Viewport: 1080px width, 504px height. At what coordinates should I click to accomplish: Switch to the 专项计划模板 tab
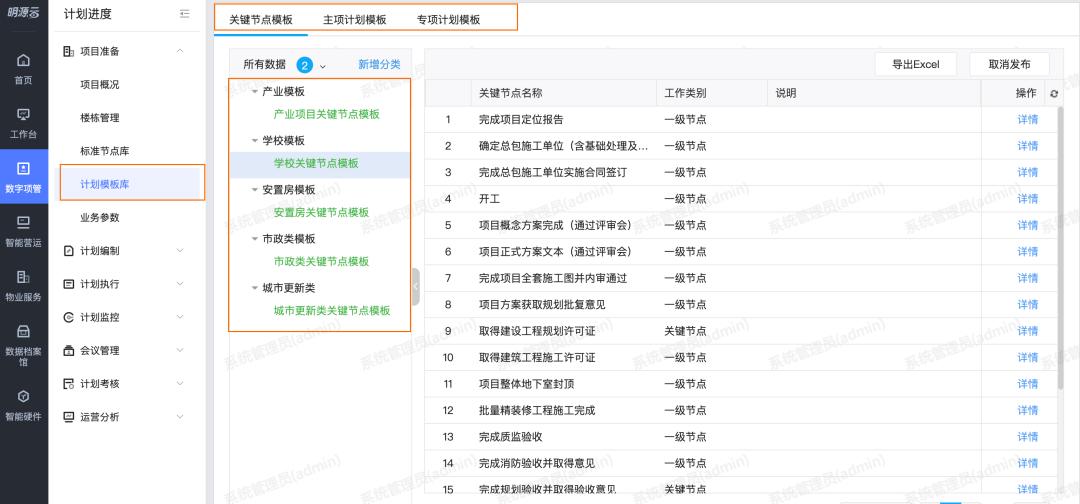pyautogui.click(x=448, y=19)
